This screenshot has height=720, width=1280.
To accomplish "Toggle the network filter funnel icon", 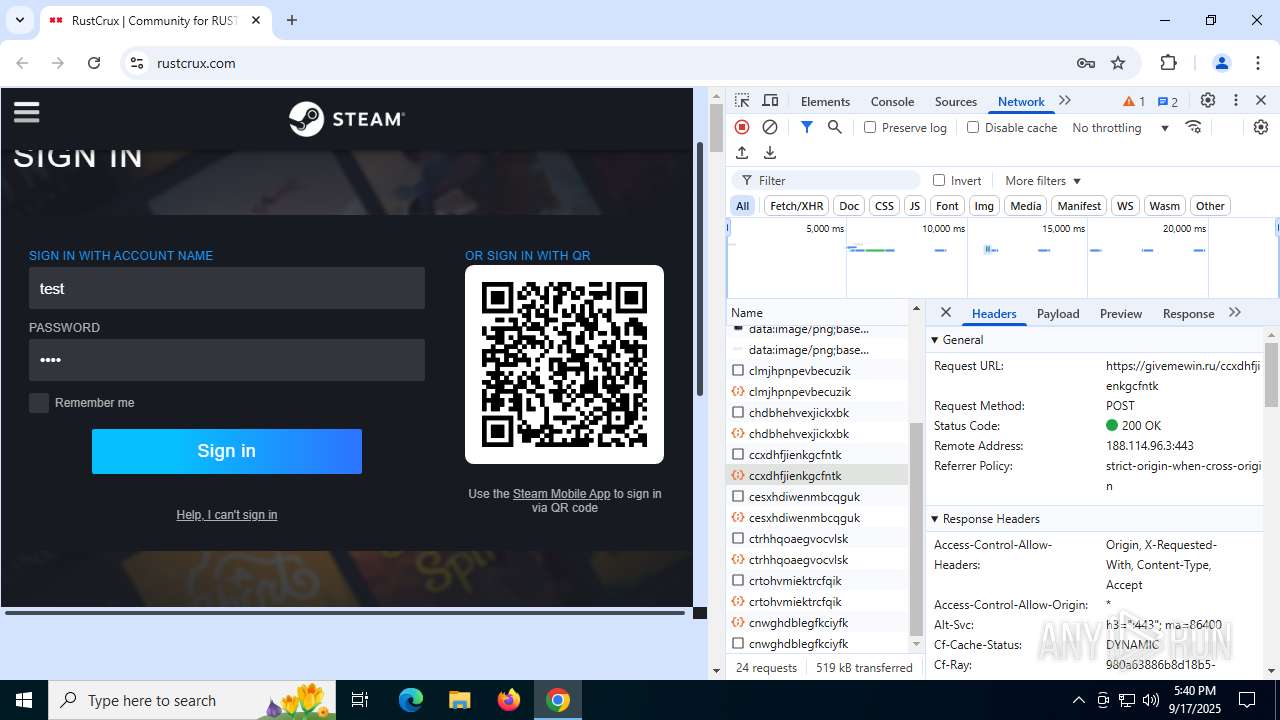I will coord(806,127).
